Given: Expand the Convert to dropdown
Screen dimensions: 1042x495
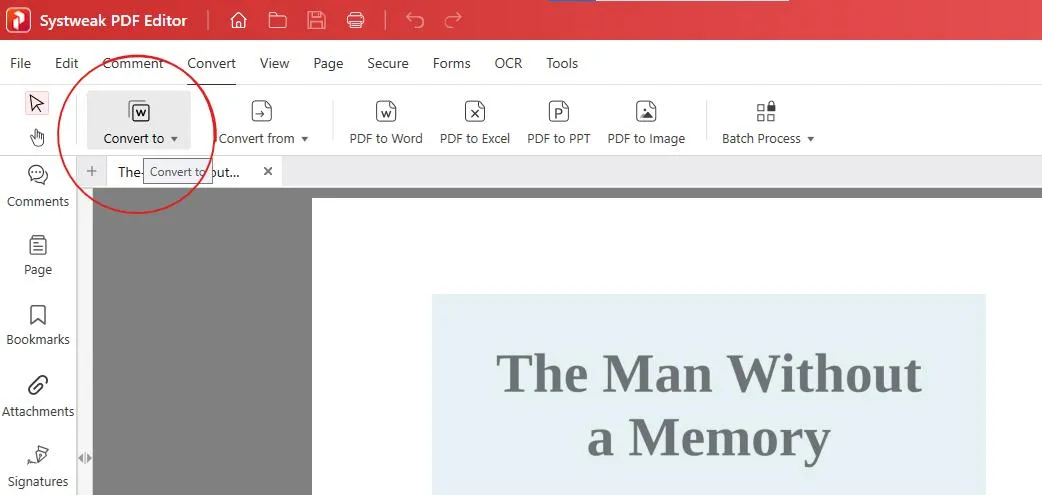Looking at the screenshot, I should point(140,122).
